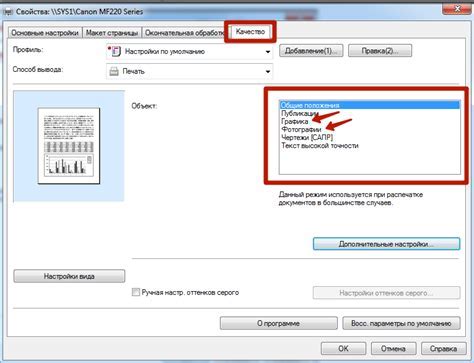Click the Правка(2)... button

click(x=380, y=51)
